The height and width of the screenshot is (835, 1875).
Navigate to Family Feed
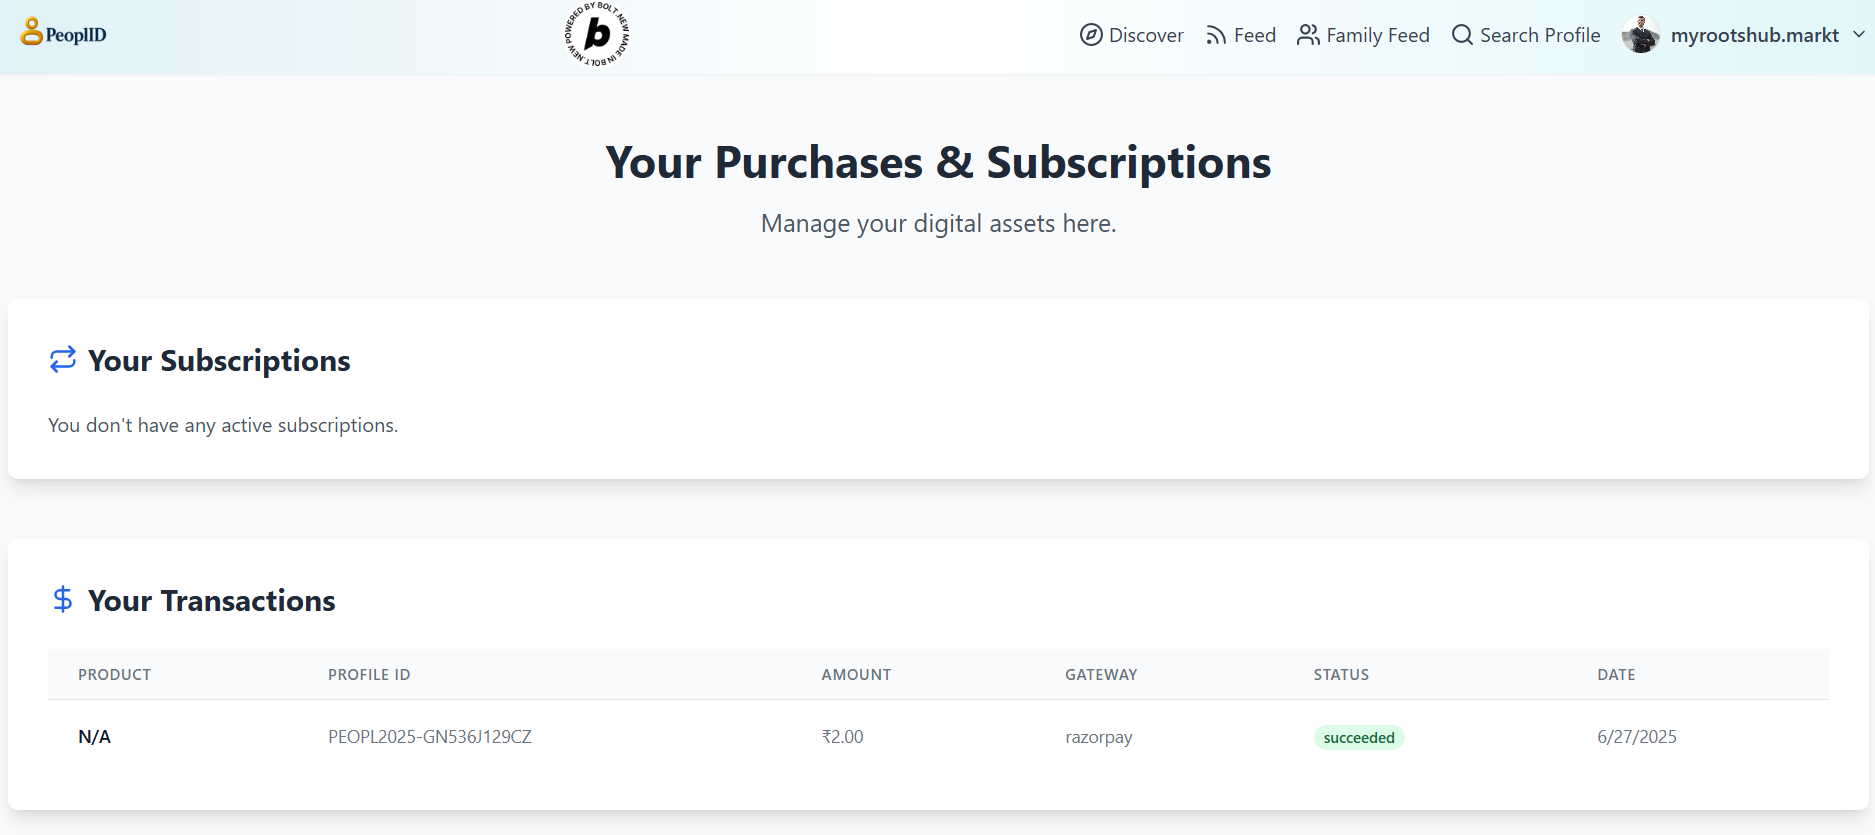point(1377,35)
